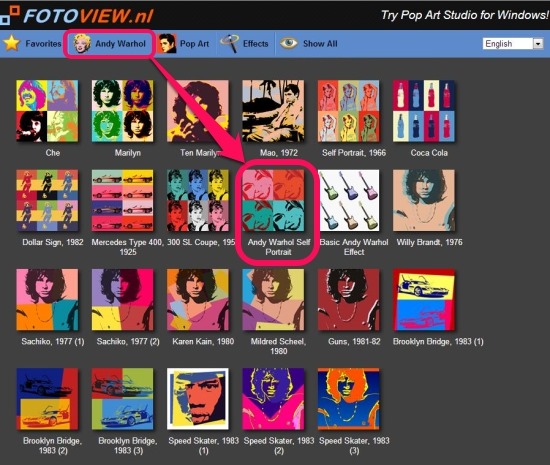The width and height of the screenshot is (550, 465).
Task: Select the Coca Cola bottles thumbnail
Action: [424, 111]
